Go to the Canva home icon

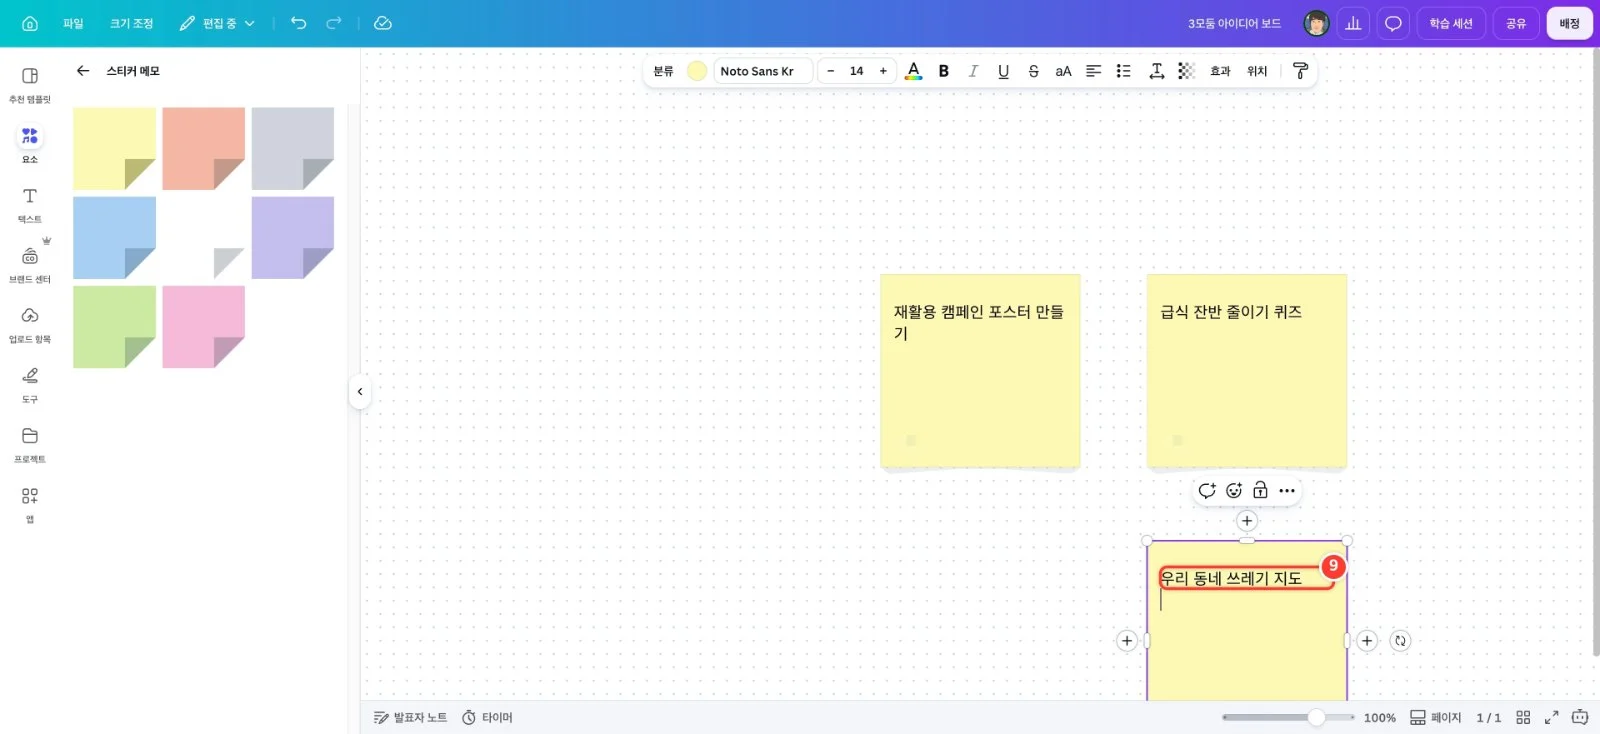coord(30,23)
